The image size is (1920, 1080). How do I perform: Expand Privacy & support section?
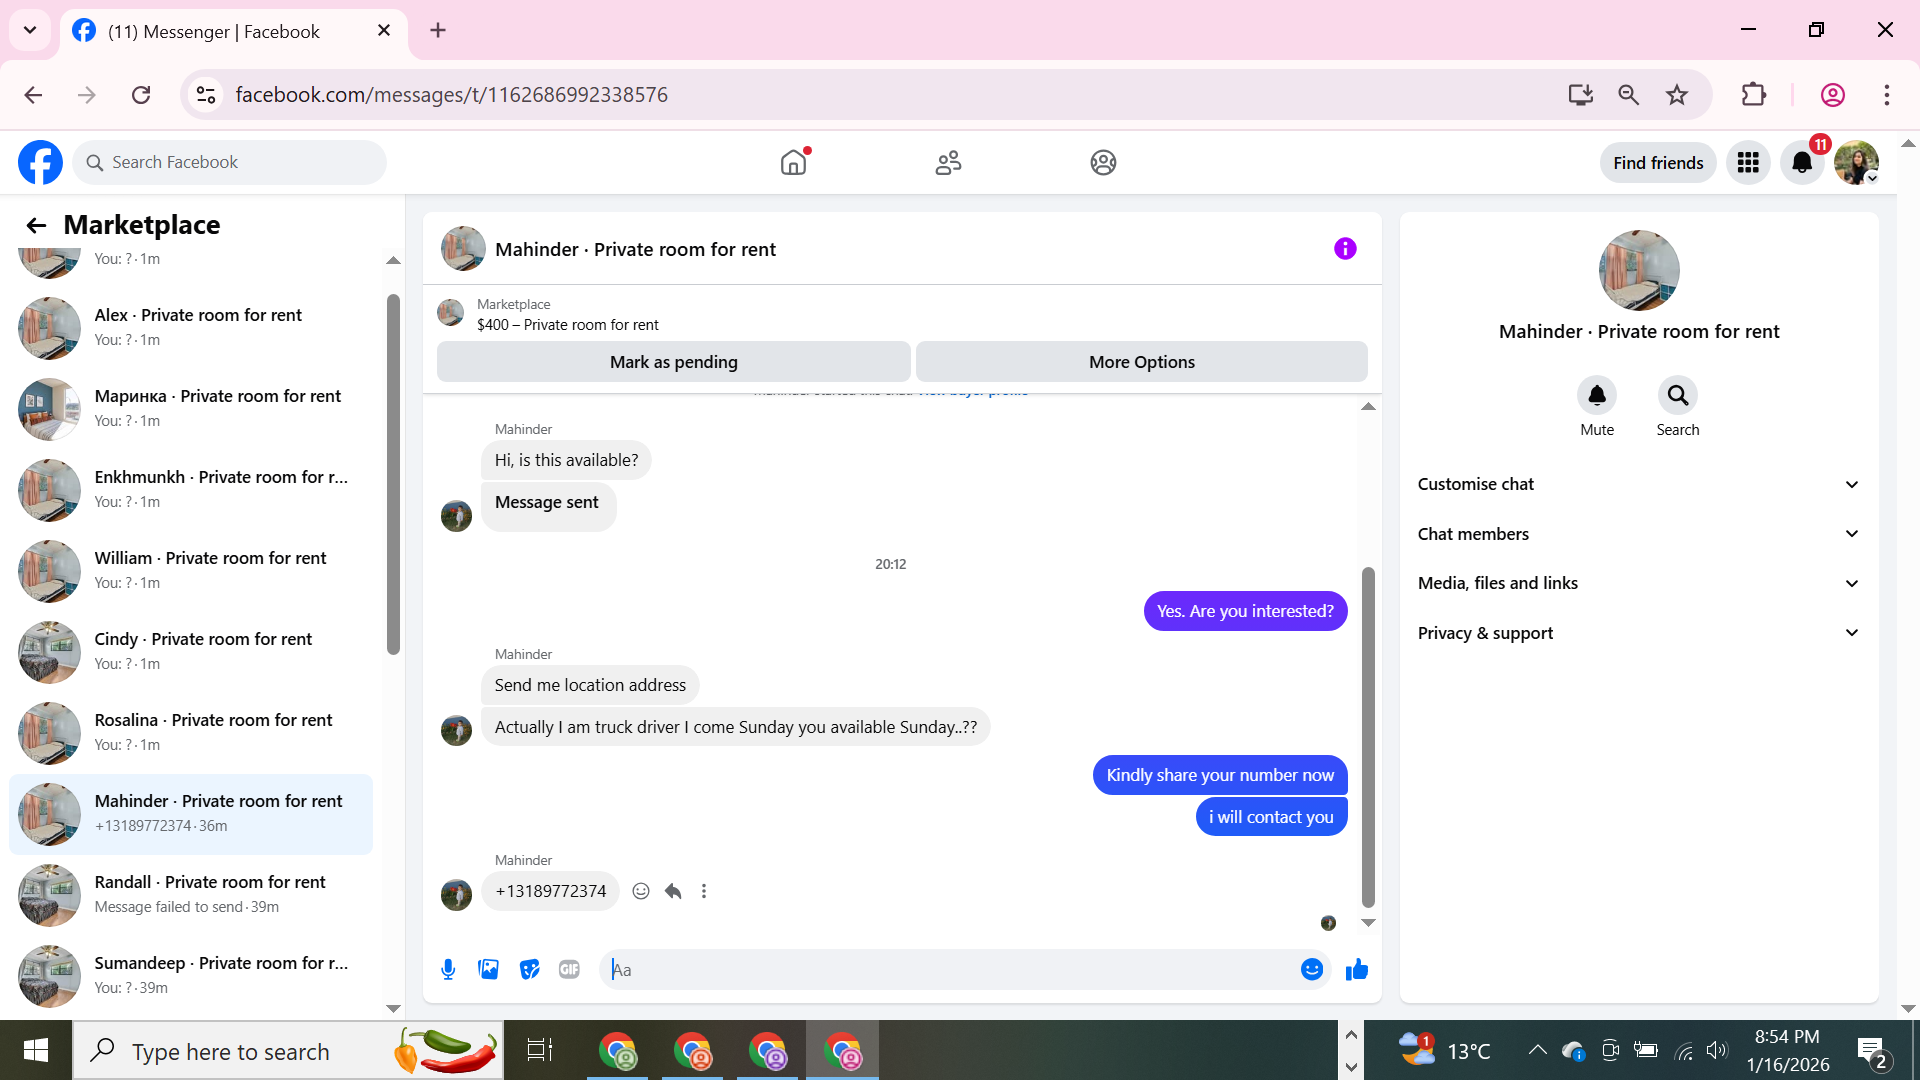pyautogui.click(x=1638, y=633)
